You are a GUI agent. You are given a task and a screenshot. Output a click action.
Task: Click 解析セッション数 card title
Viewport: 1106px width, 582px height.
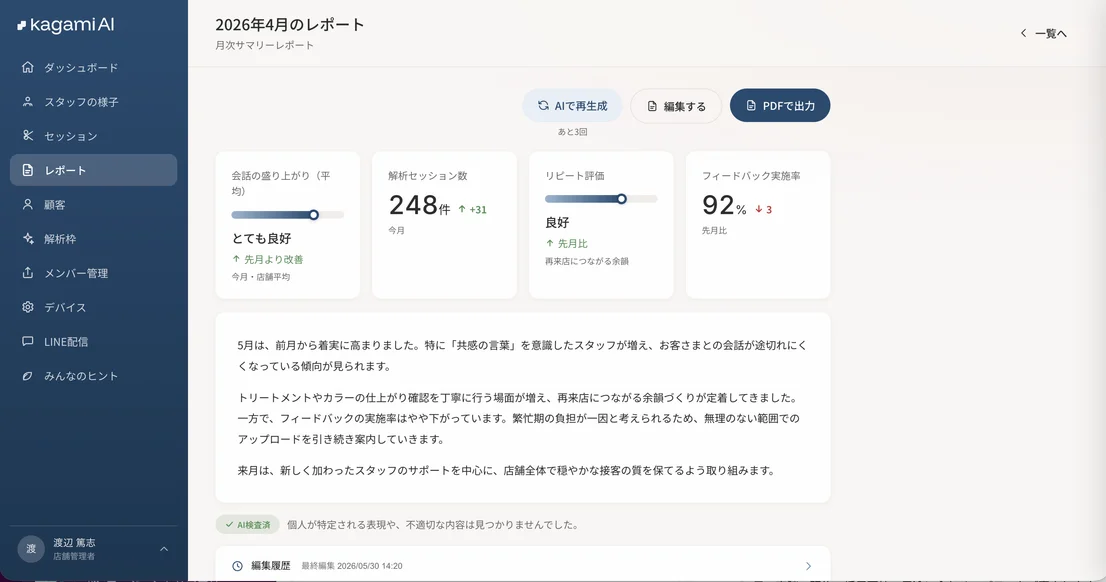pyautogui.click(x=427, y=176)
